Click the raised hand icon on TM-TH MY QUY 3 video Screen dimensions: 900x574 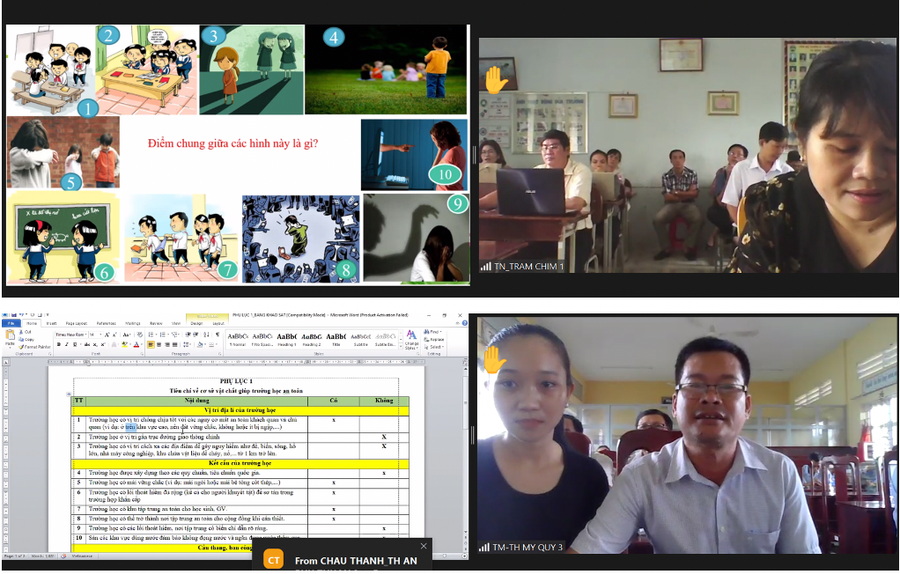pos(494,359)
